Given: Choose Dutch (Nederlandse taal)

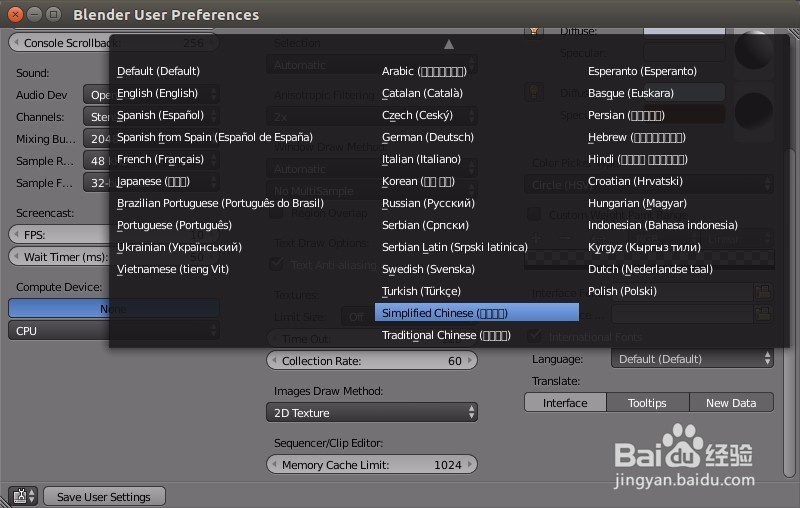Looking at the screenshot, I should (x=650, y=269).
